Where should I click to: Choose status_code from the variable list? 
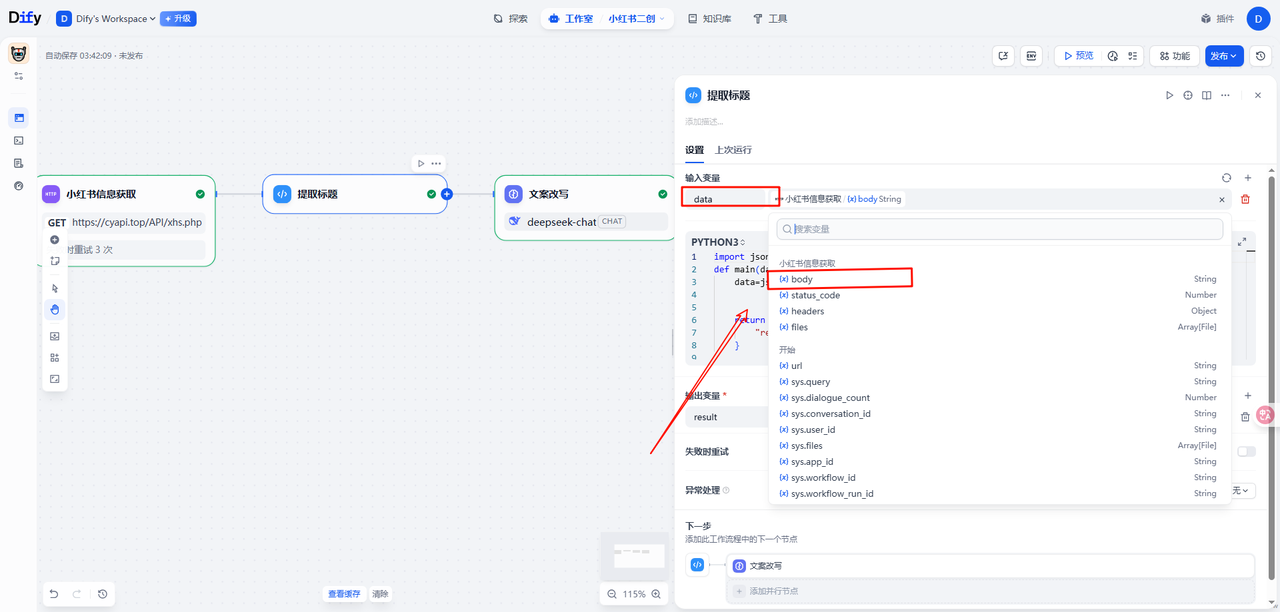[x=815, y=295]
